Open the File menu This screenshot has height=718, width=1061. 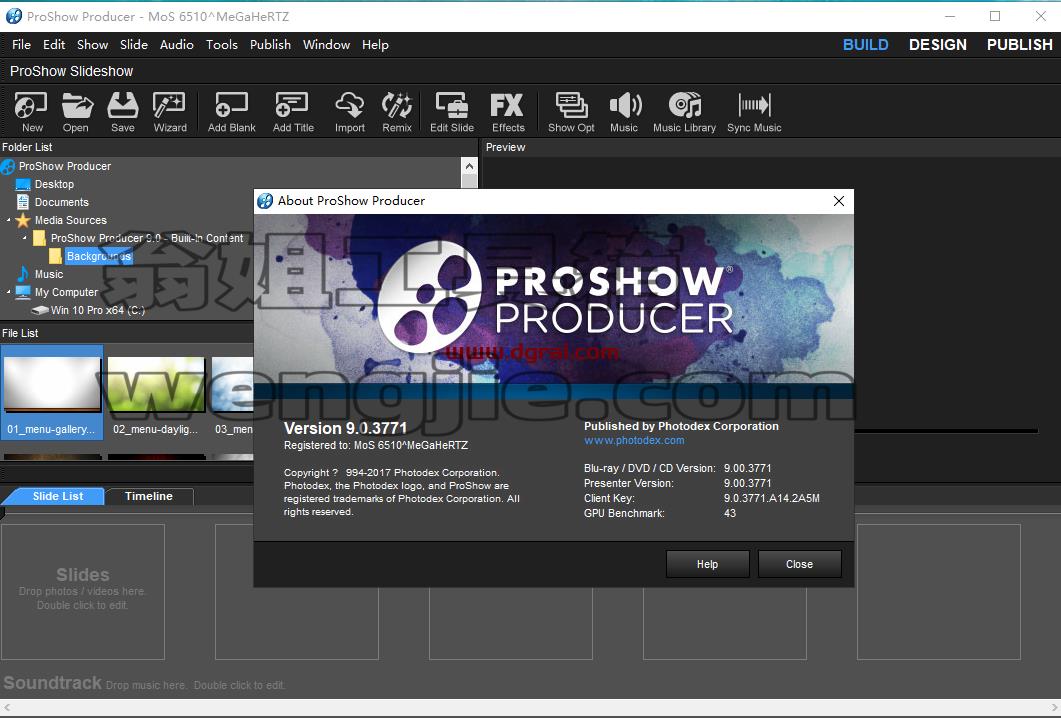tap(21, 45)
